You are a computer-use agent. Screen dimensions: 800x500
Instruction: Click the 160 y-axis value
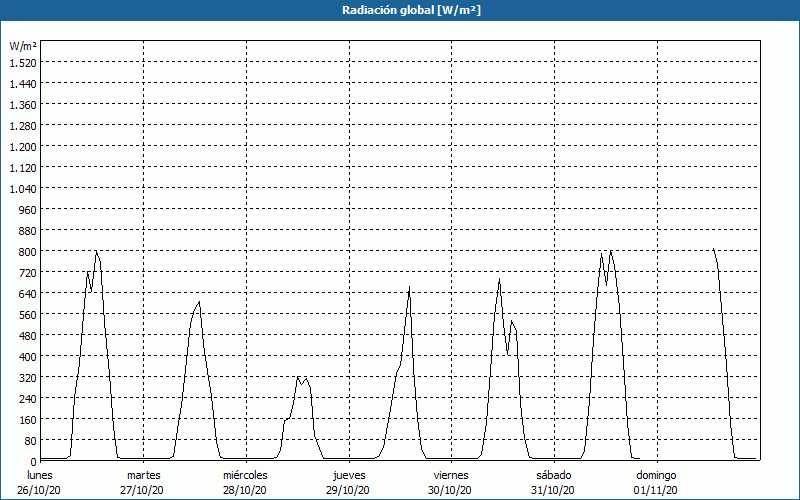coord(28,420)
